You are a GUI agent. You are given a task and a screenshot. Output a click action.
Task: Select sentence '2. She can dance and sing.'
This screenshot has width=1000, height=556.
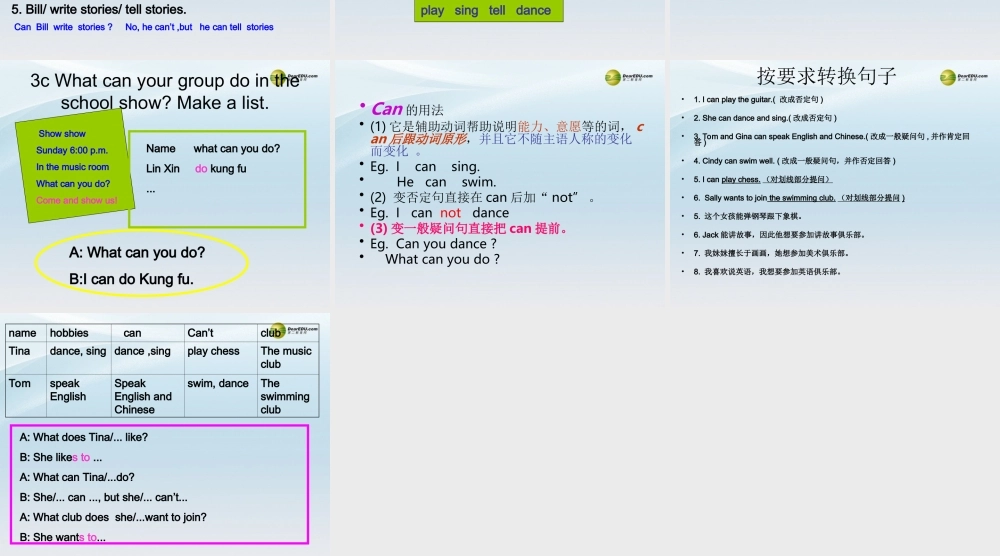(x=765, y=118)
